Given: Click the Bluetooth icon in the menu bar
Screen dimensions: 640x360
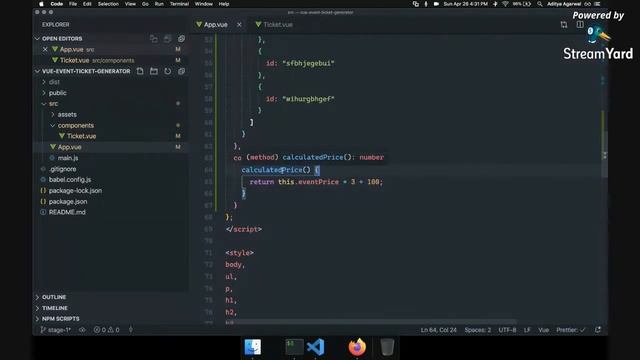Looking at the screenshot, I should pyautogui.click(x=495, y=4).
